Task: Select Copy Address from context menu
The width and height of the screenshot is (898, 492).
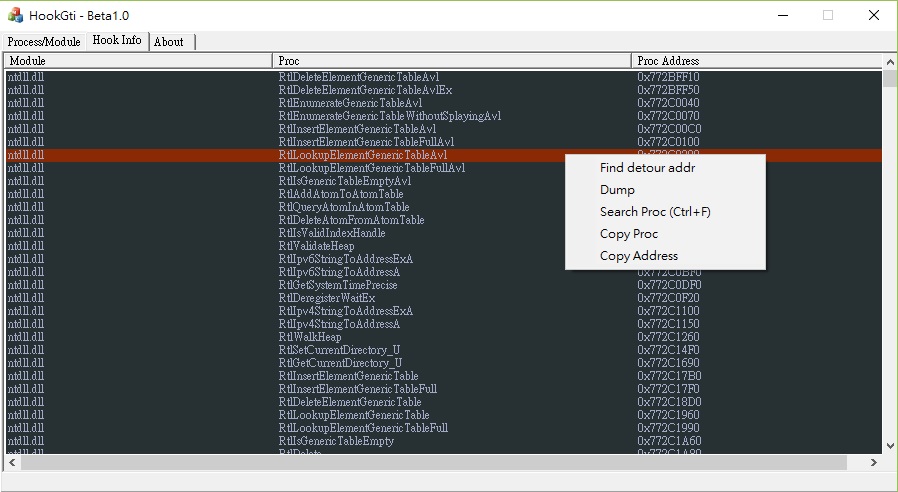Action: (665, 256)
